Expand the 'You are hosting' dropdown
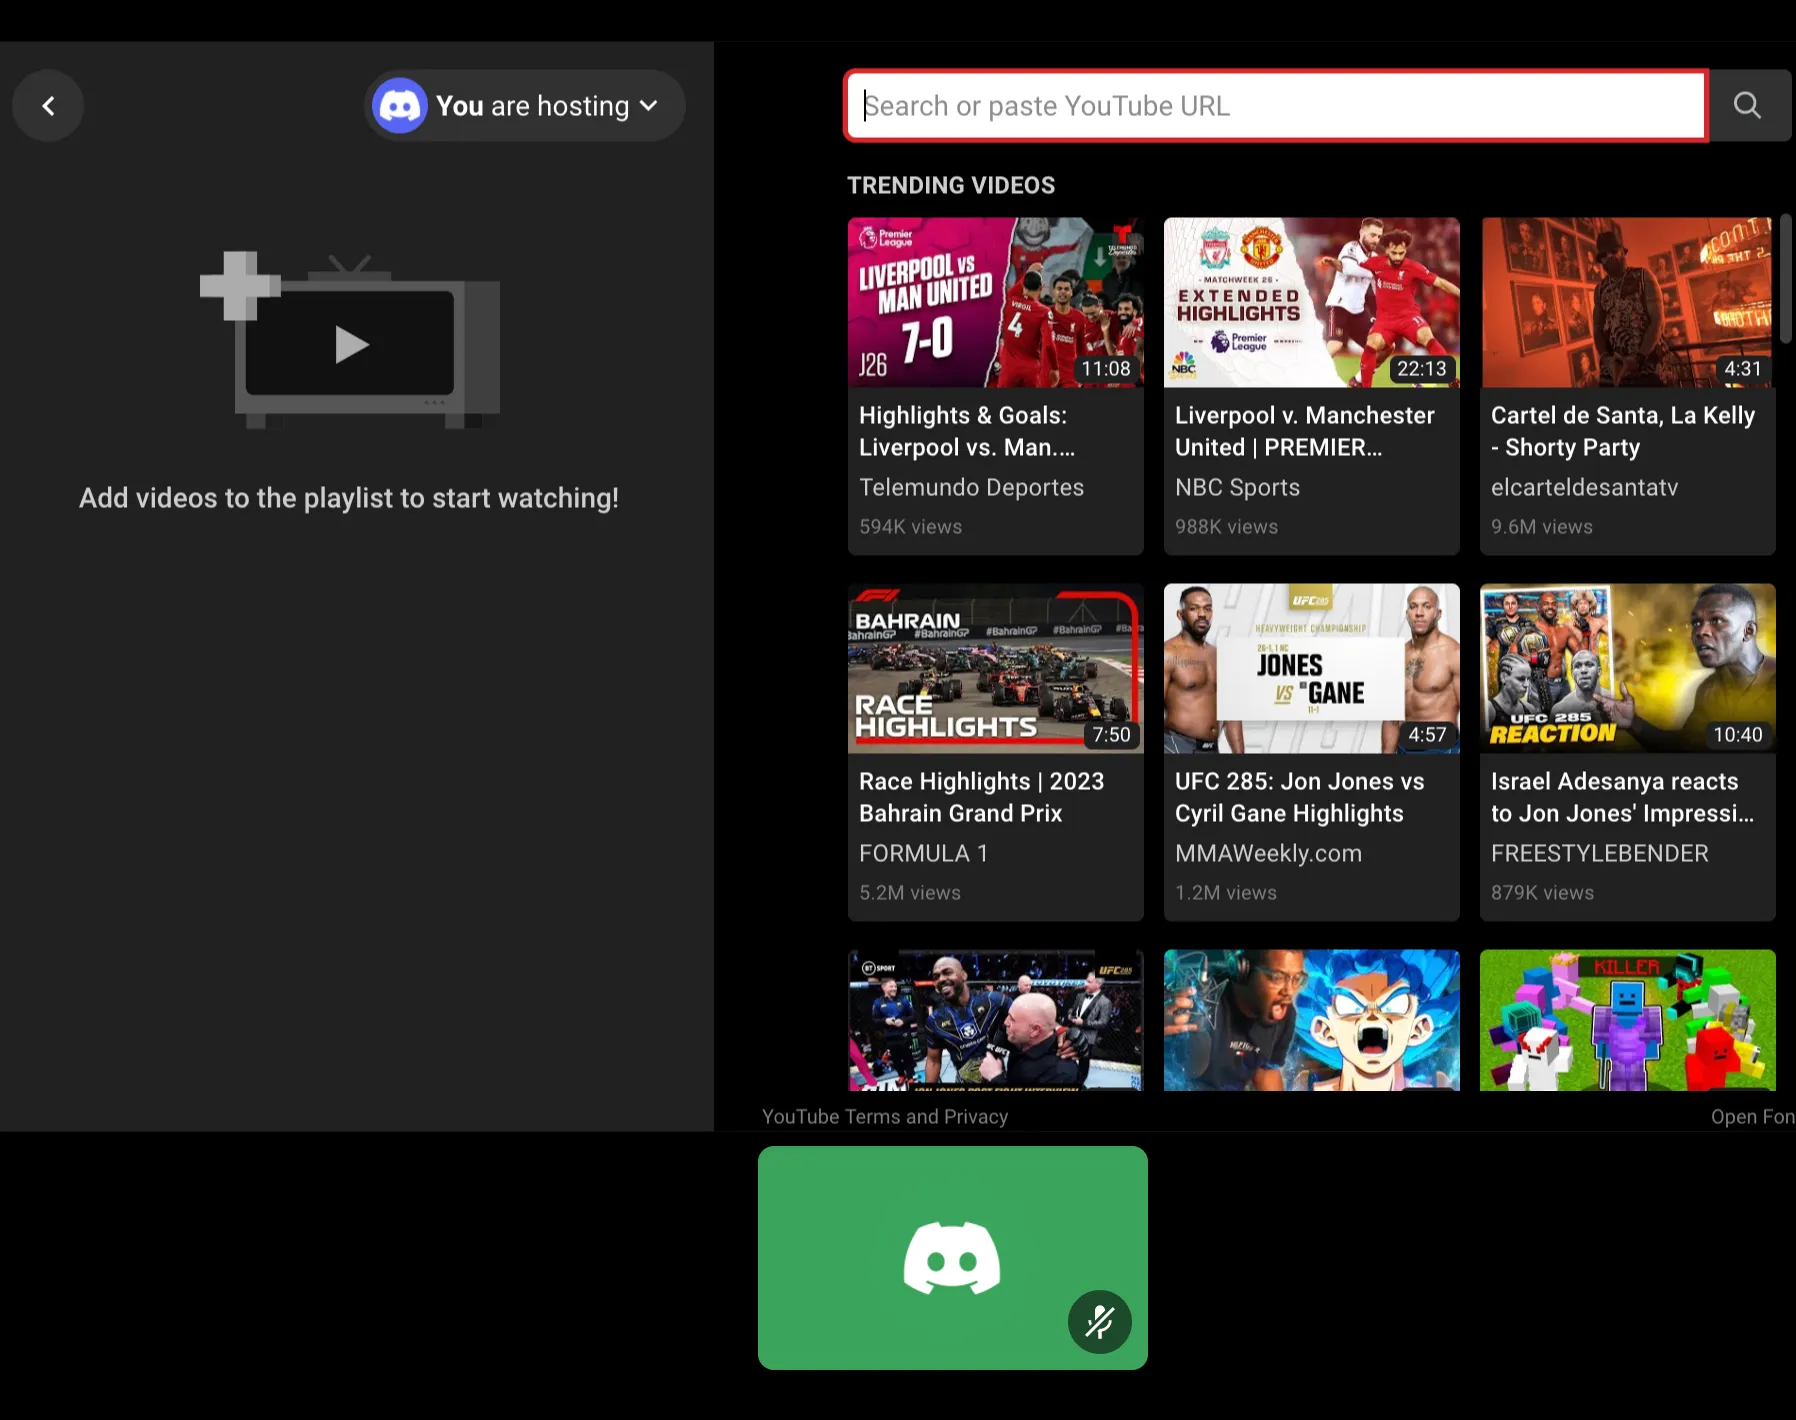This screenshot has width=1796, height=1420. click(525, 106)
